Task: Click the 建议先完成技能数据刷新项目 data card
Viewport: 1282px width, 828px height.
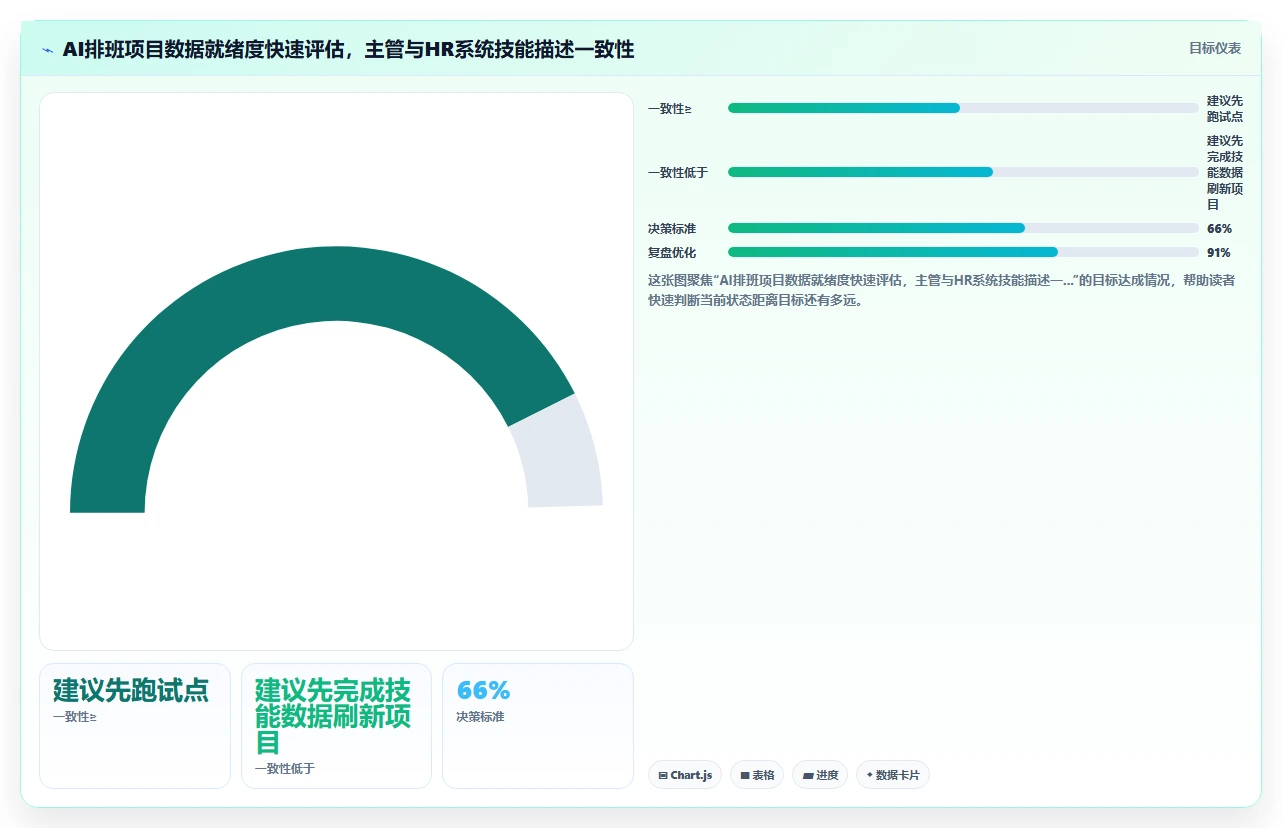Action: (x=336, y=726)
